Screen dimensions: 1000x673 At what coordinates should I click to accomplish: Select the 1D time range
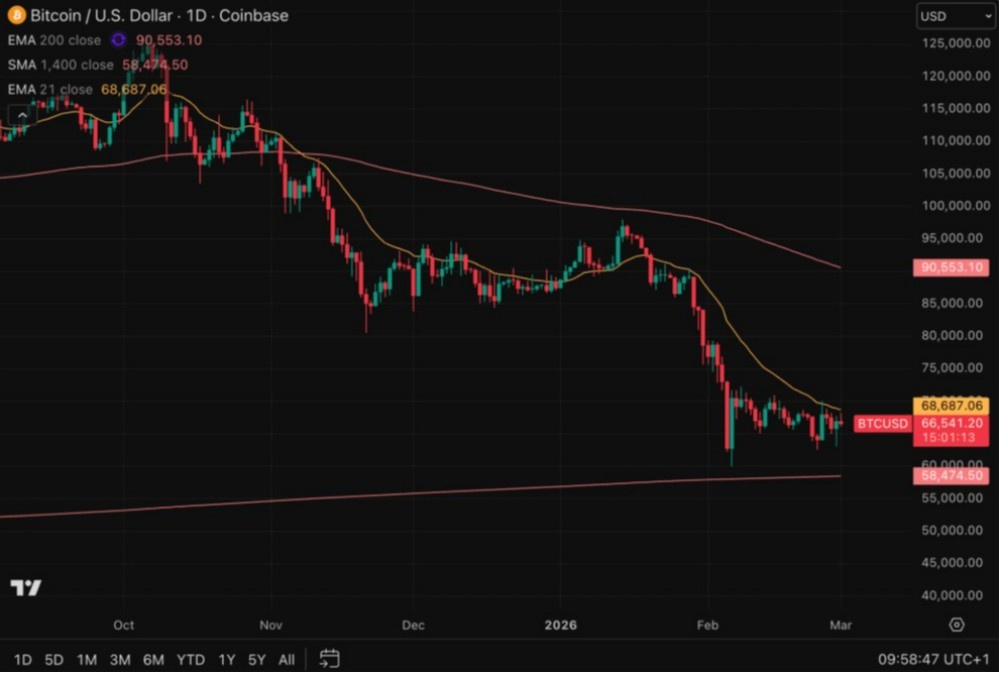[22, 660]
